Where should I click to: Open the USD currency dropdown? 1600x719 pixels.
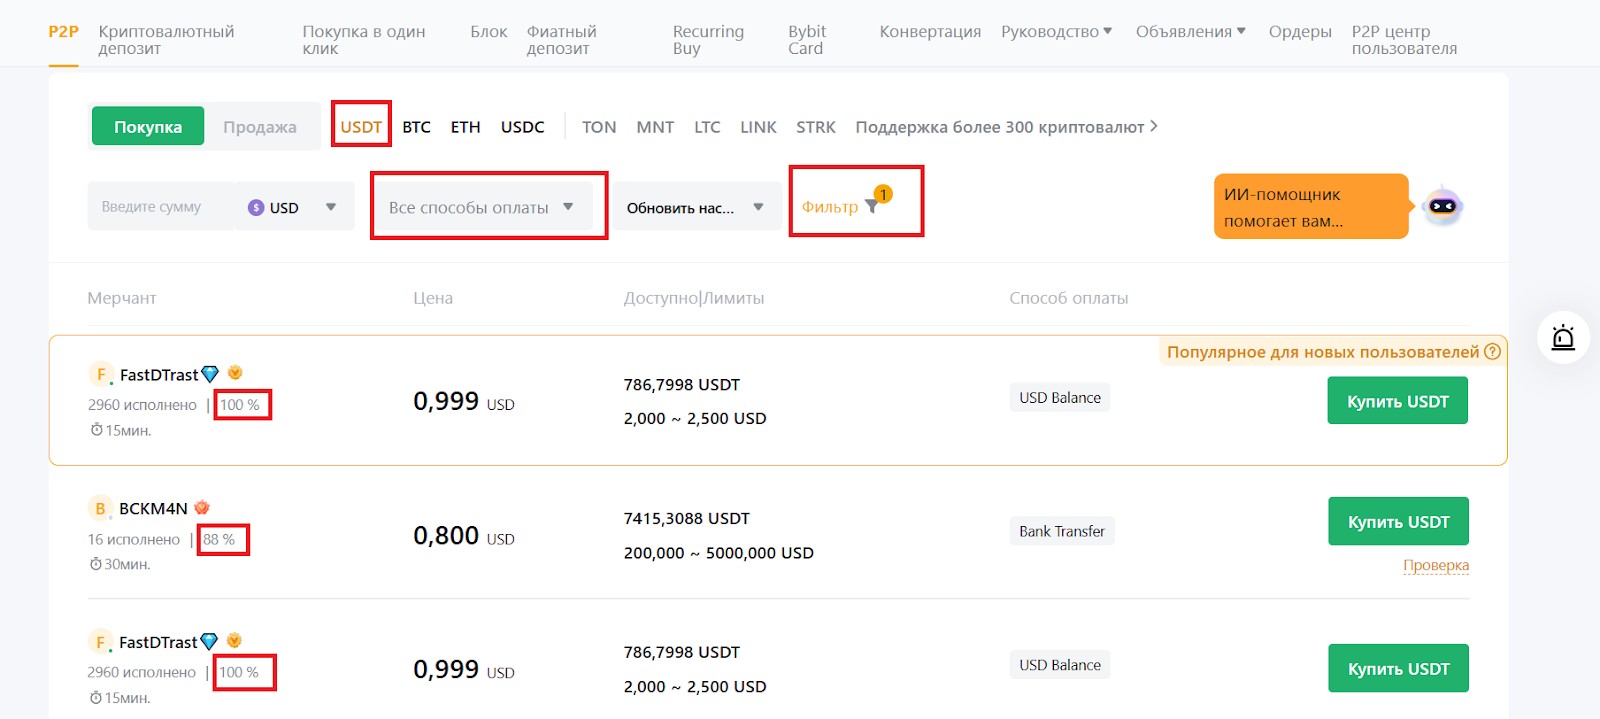[295, 206]
